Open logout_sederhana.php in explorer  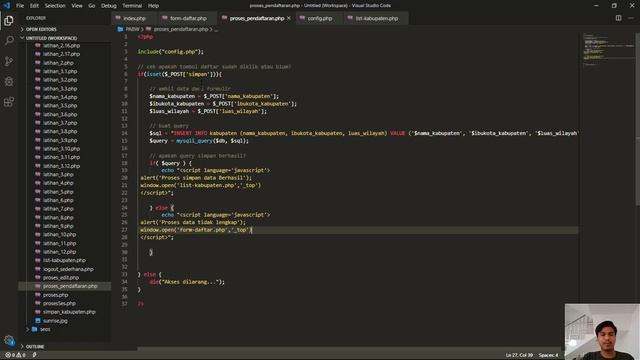(68, 269)
